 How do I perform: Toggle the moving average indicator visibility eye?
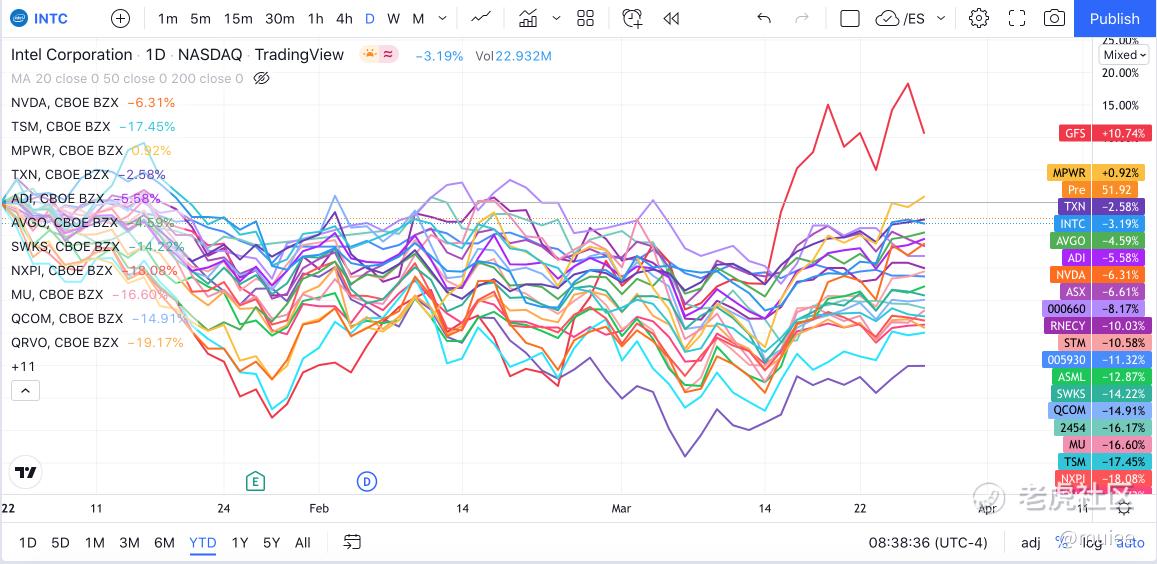pos(260,78)
